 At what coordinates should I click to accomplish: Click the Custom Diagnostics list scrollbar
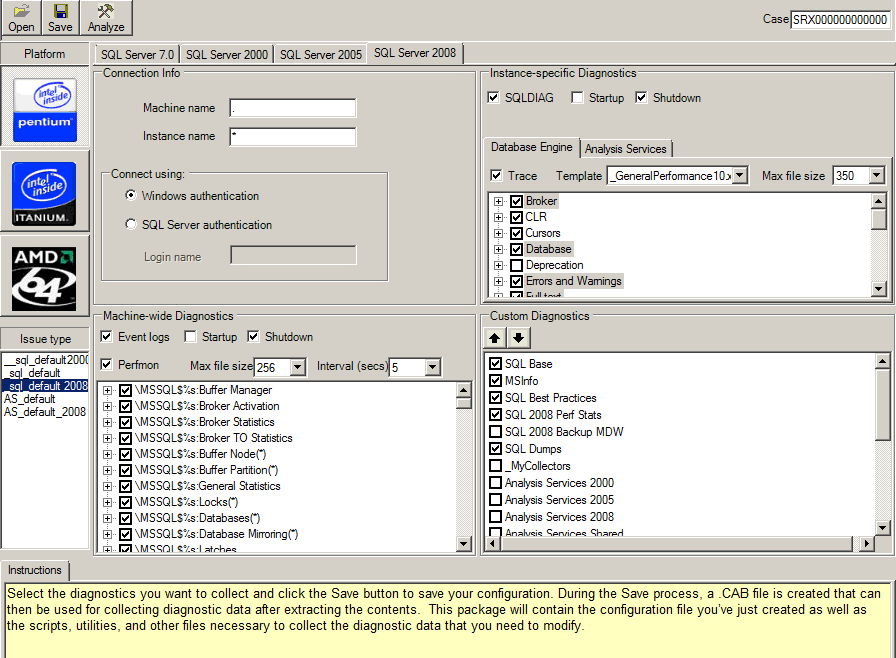pyautogui.click(x=881, y=450)
